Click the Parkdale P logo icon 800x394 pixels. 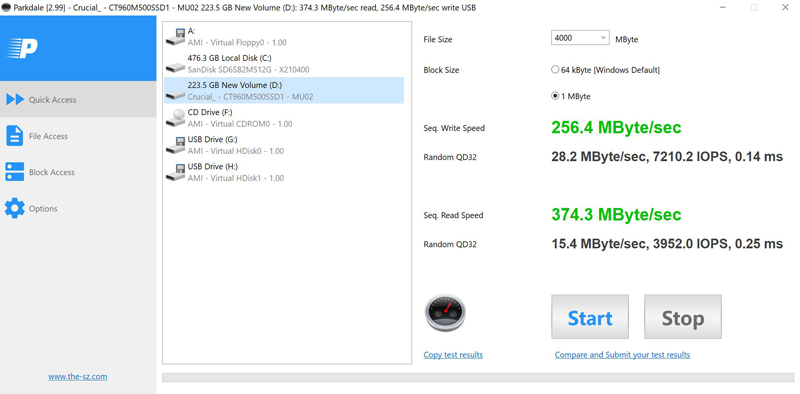click(22, 48)
